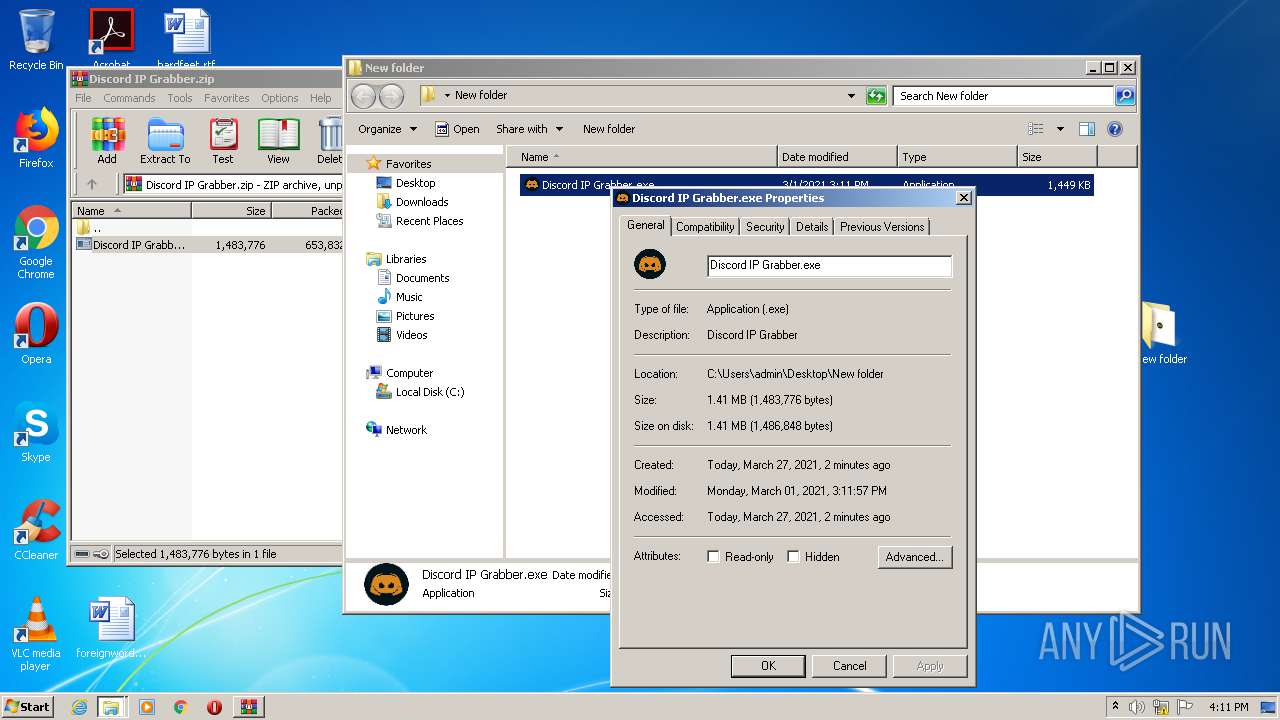
Task: Click the search magnifier icon in Explorer
Action: coord(1125,96)
